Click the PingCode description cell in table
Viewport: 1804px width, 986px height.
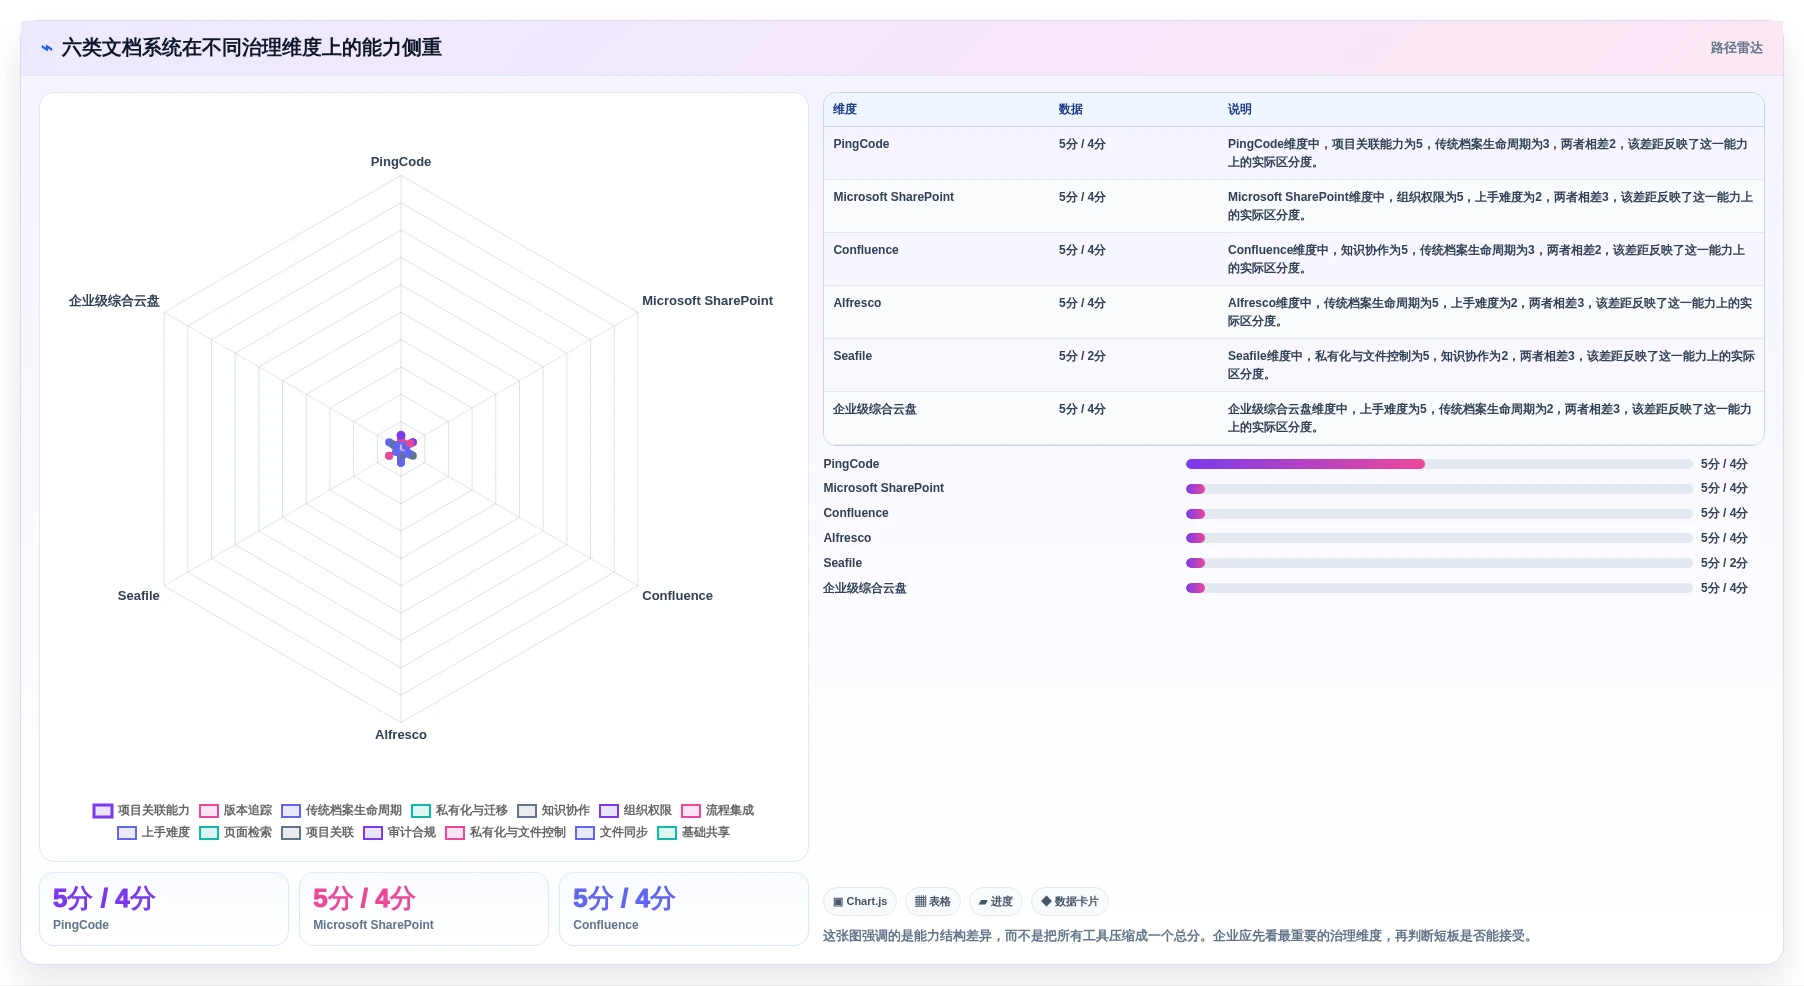[x=1490, y=153]
